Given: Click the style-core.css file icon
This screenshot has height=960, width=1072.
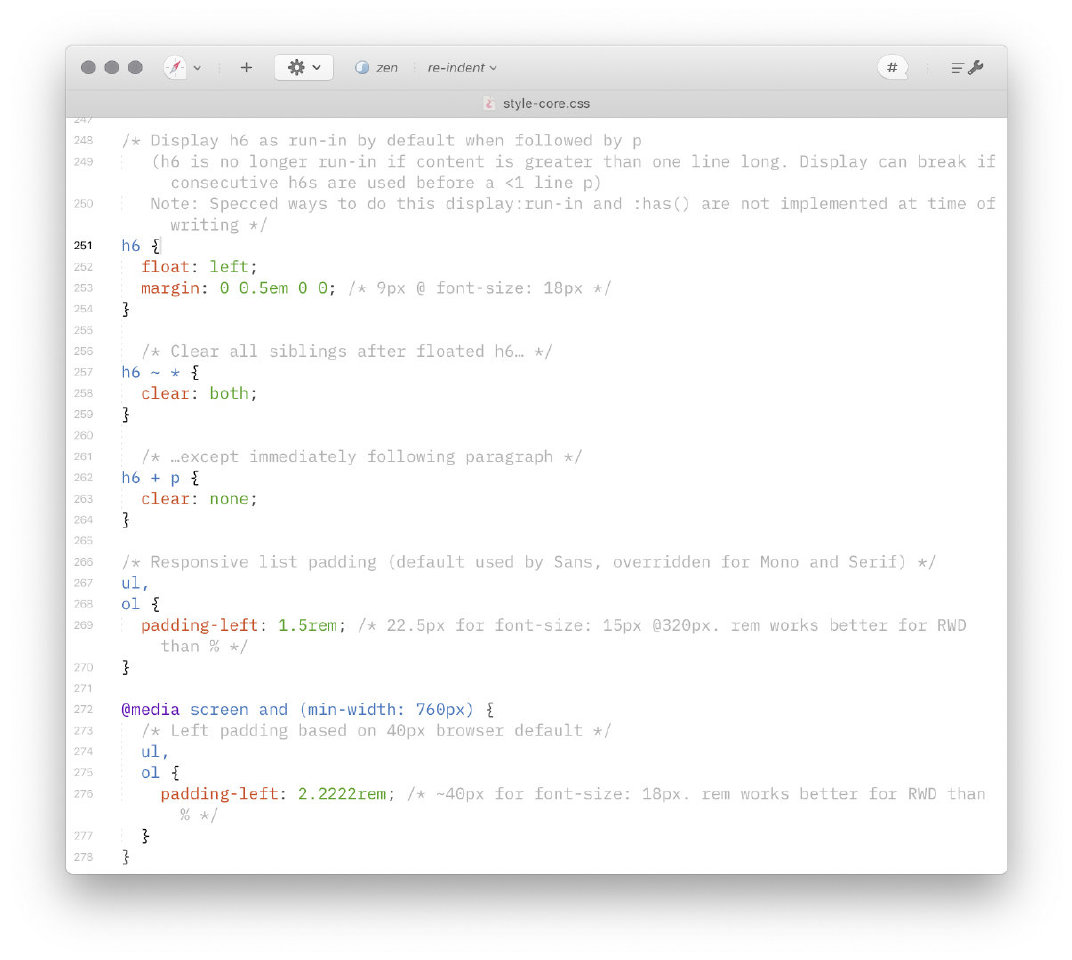Looking at the screenshot, I should click(x=489, y=103).
